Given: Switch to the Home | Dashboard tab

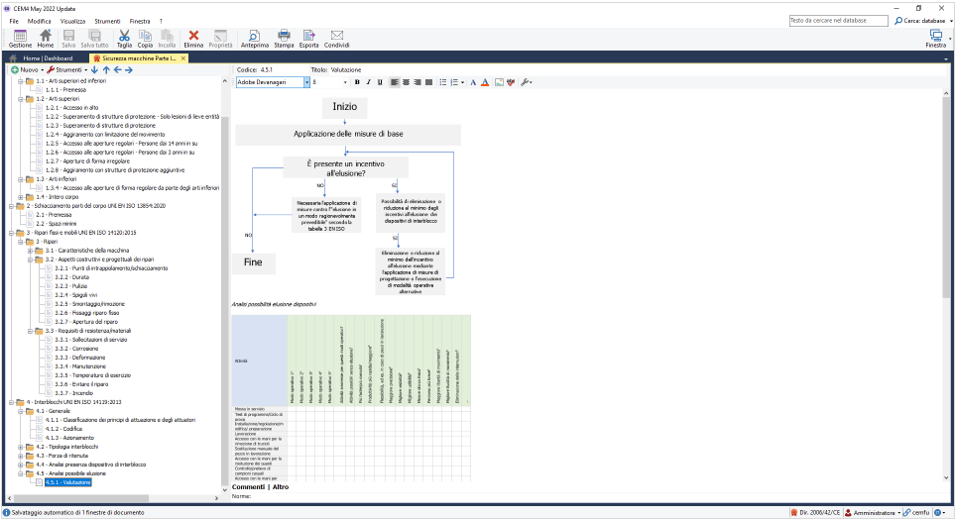Looking at the screenshot, I should coord(47,58).
